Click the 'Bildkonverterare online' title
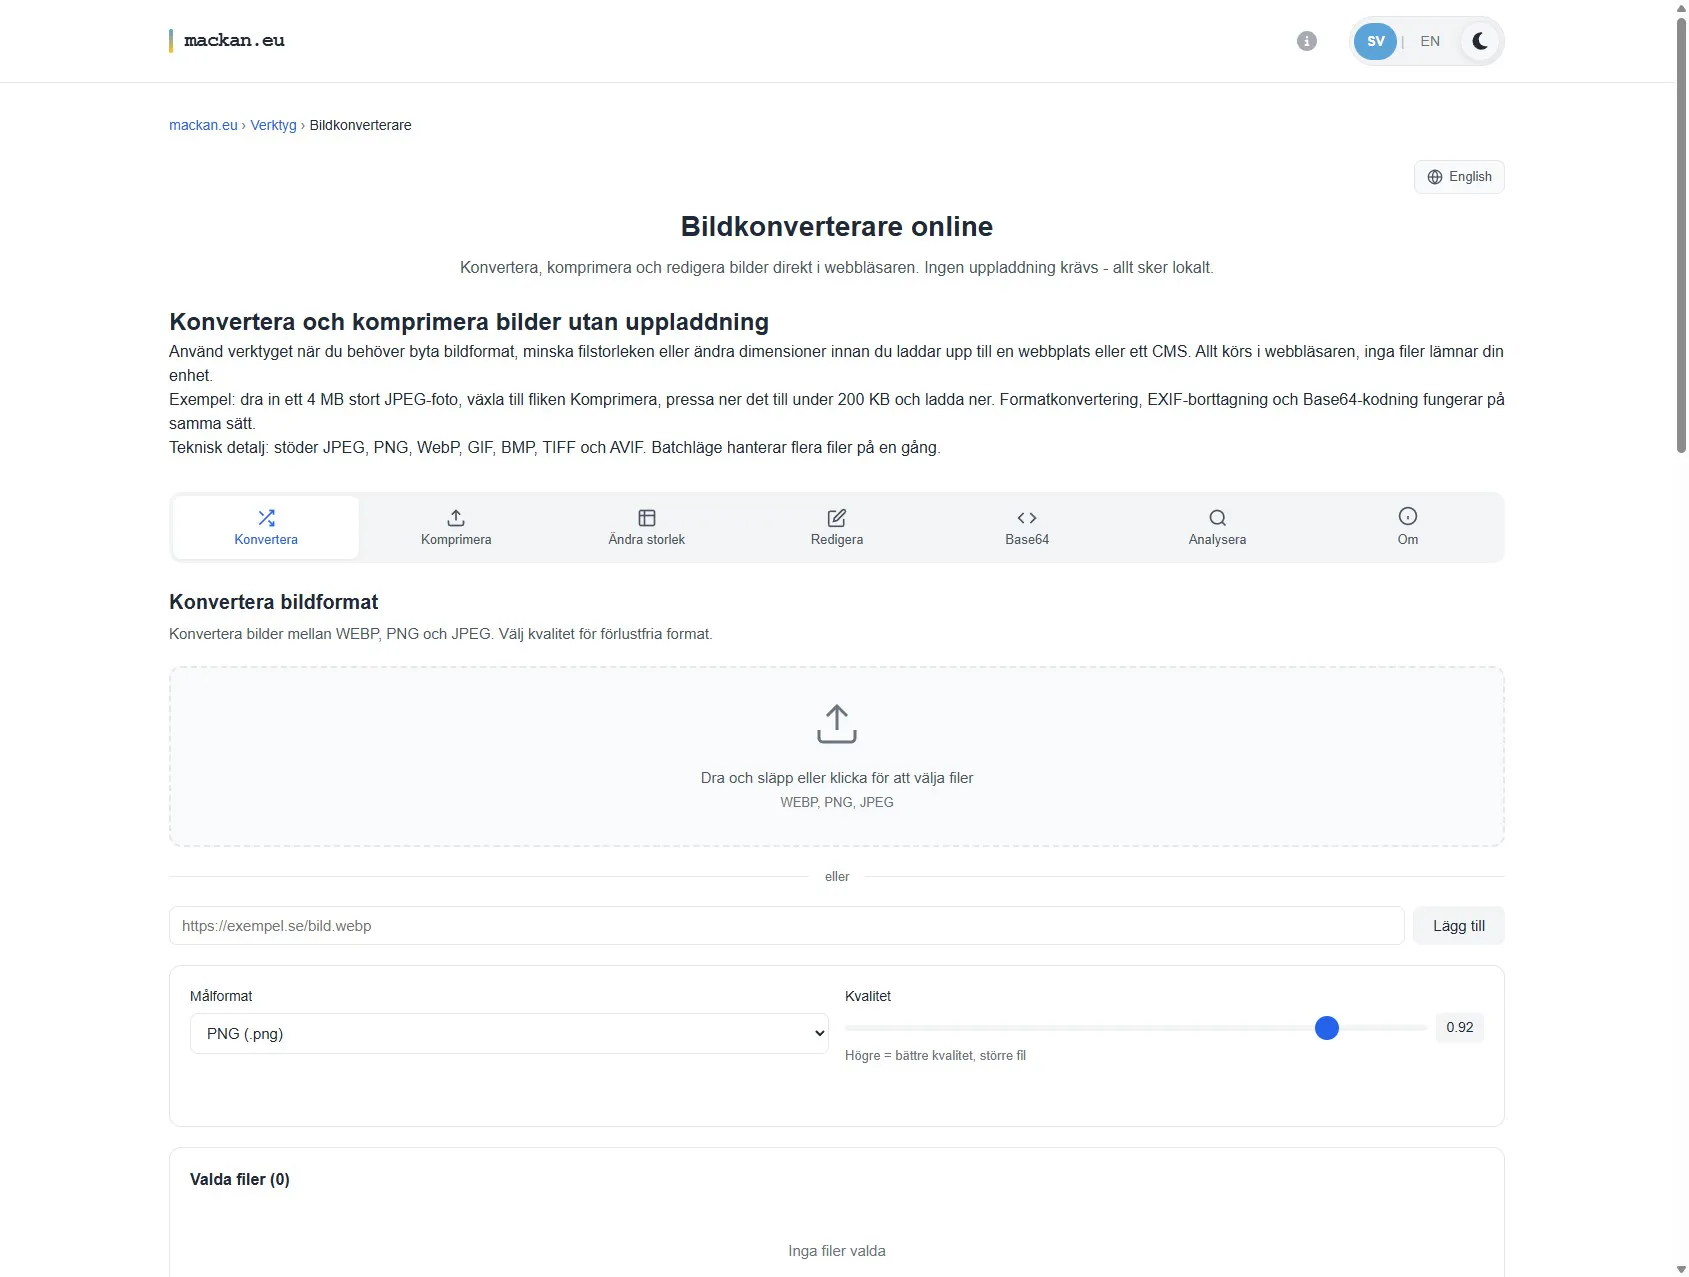 pyautogui.click(x=837, y=226)
